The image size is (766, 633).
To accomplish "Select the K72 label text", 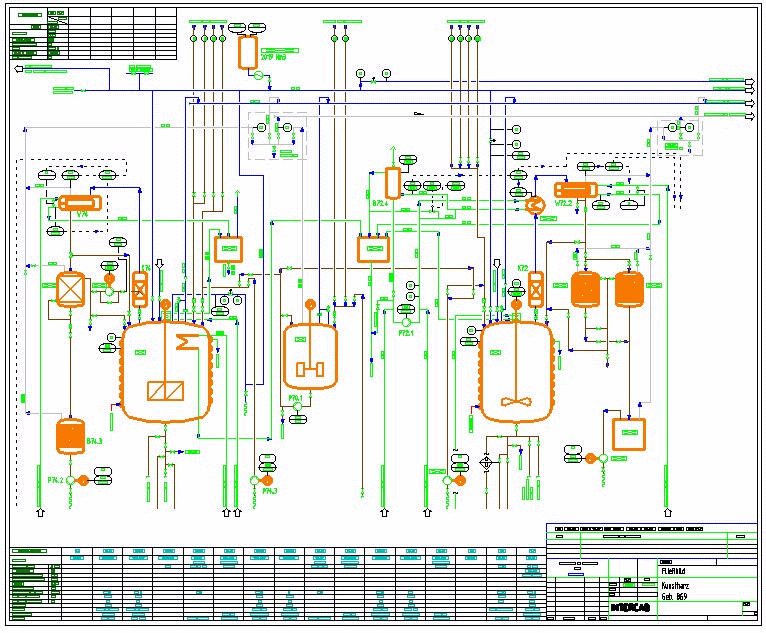I will click(x=523, y=268).
